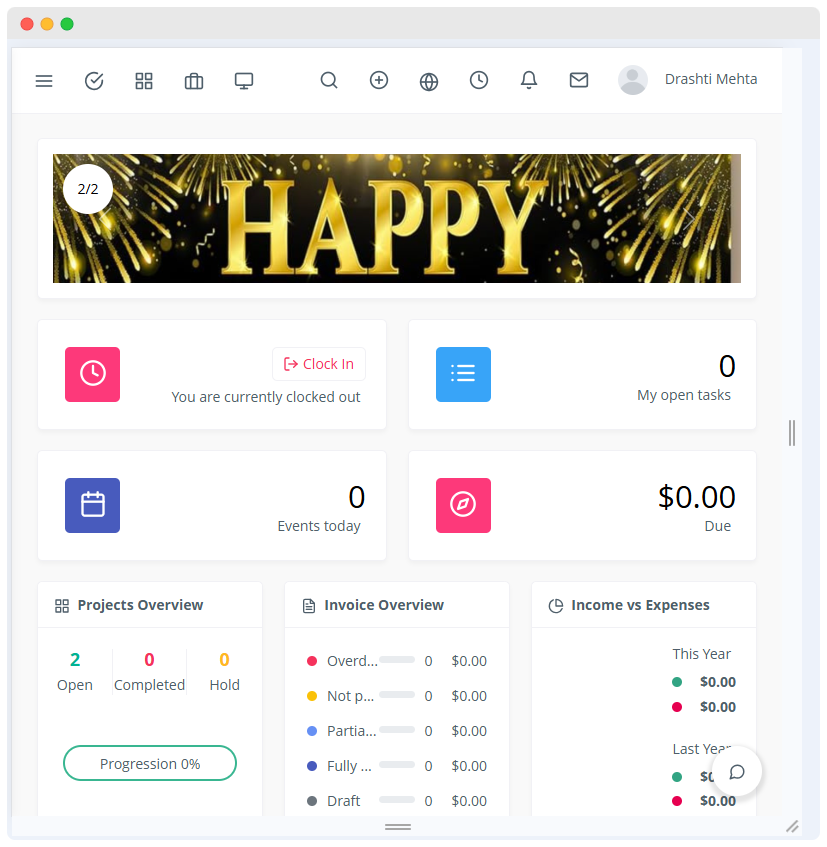Viewport: 827px width, 847px height.
Task: Open notifications bell
Action: [529, 80]
